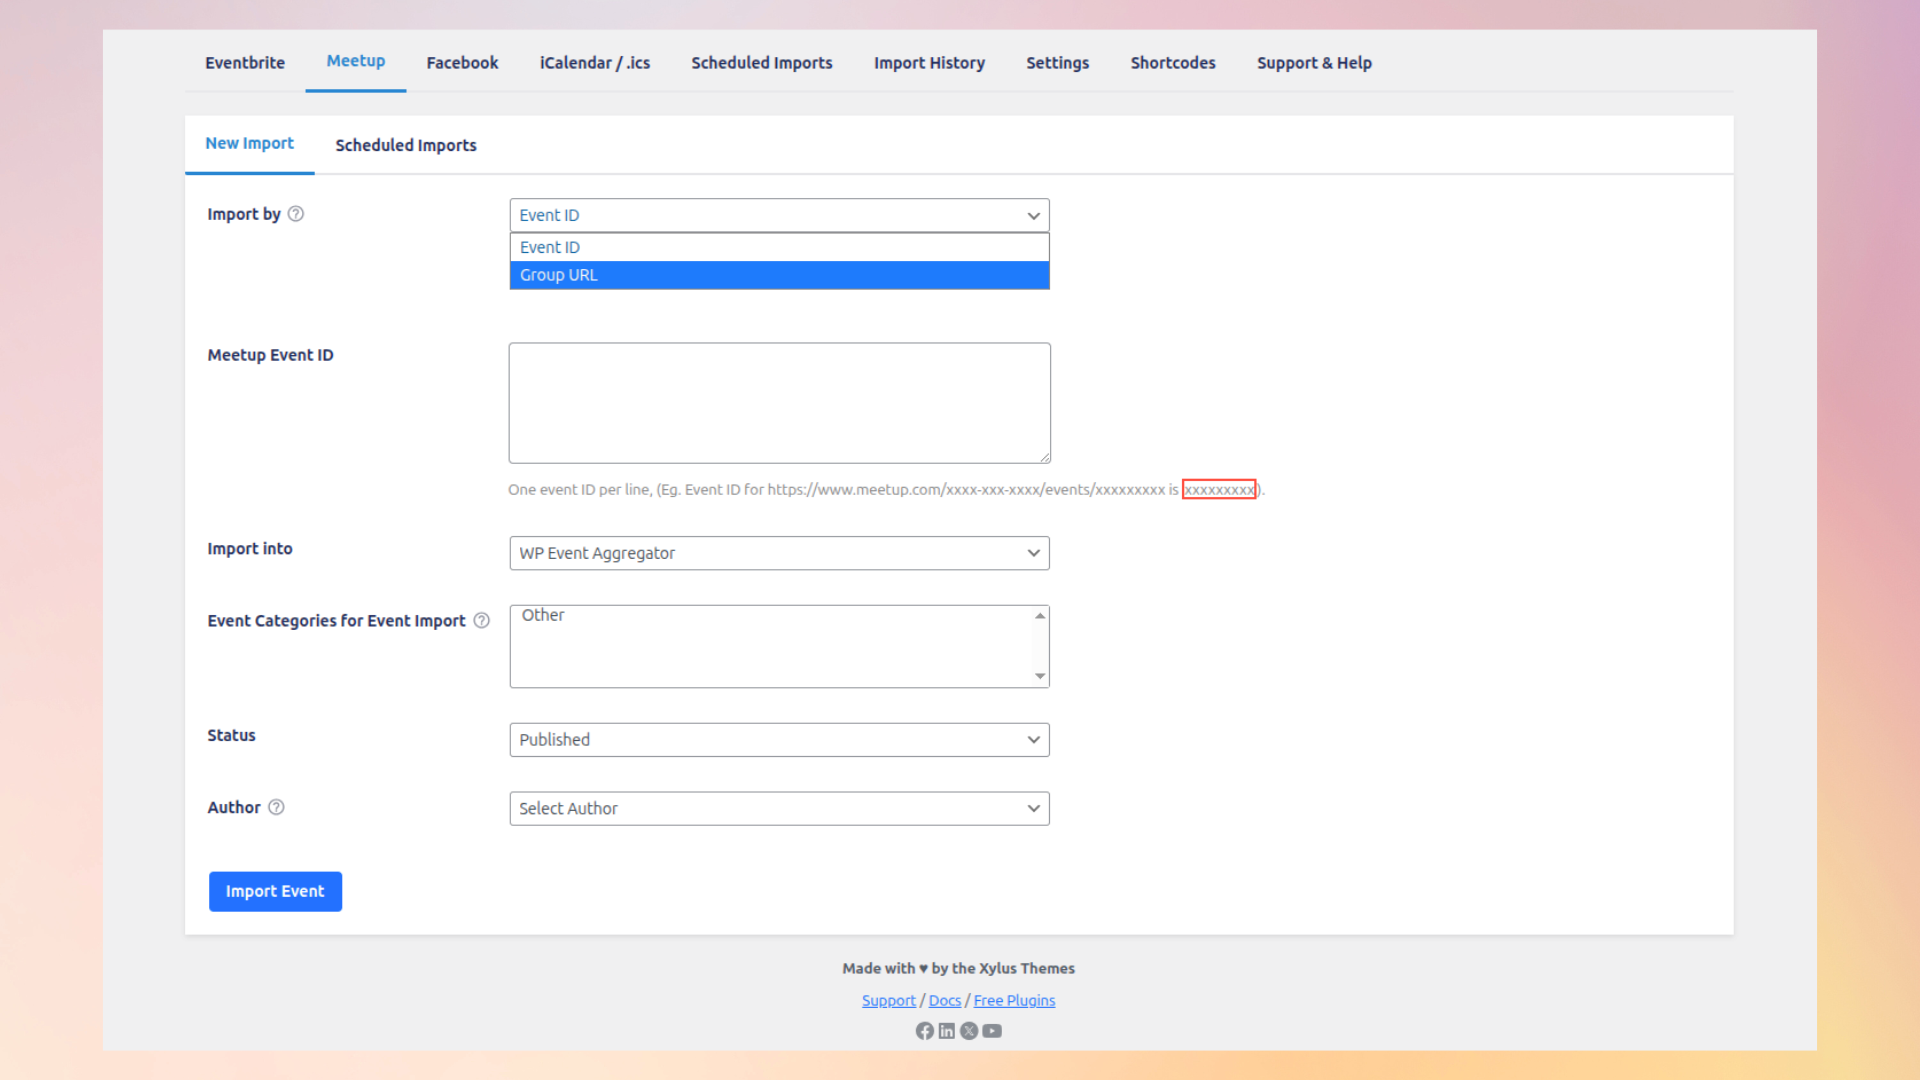Viewport: 1920px width, 1080px height.
Task: Click help icon next to Author
Action: click(x=276, y=808)
